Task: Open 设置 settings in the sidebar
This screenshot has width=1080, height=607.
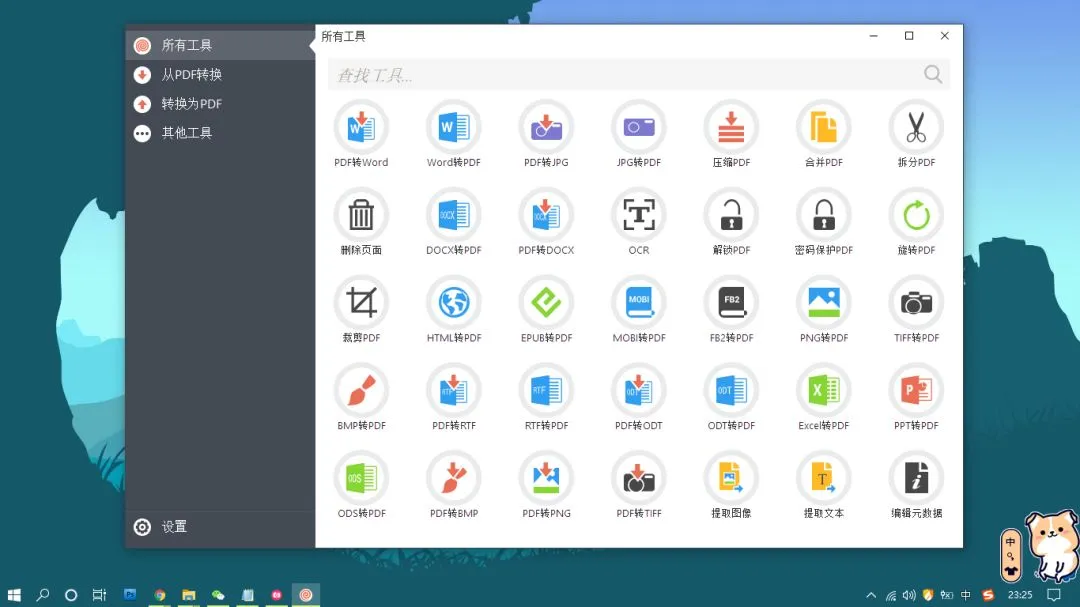Action: point(220,527)
